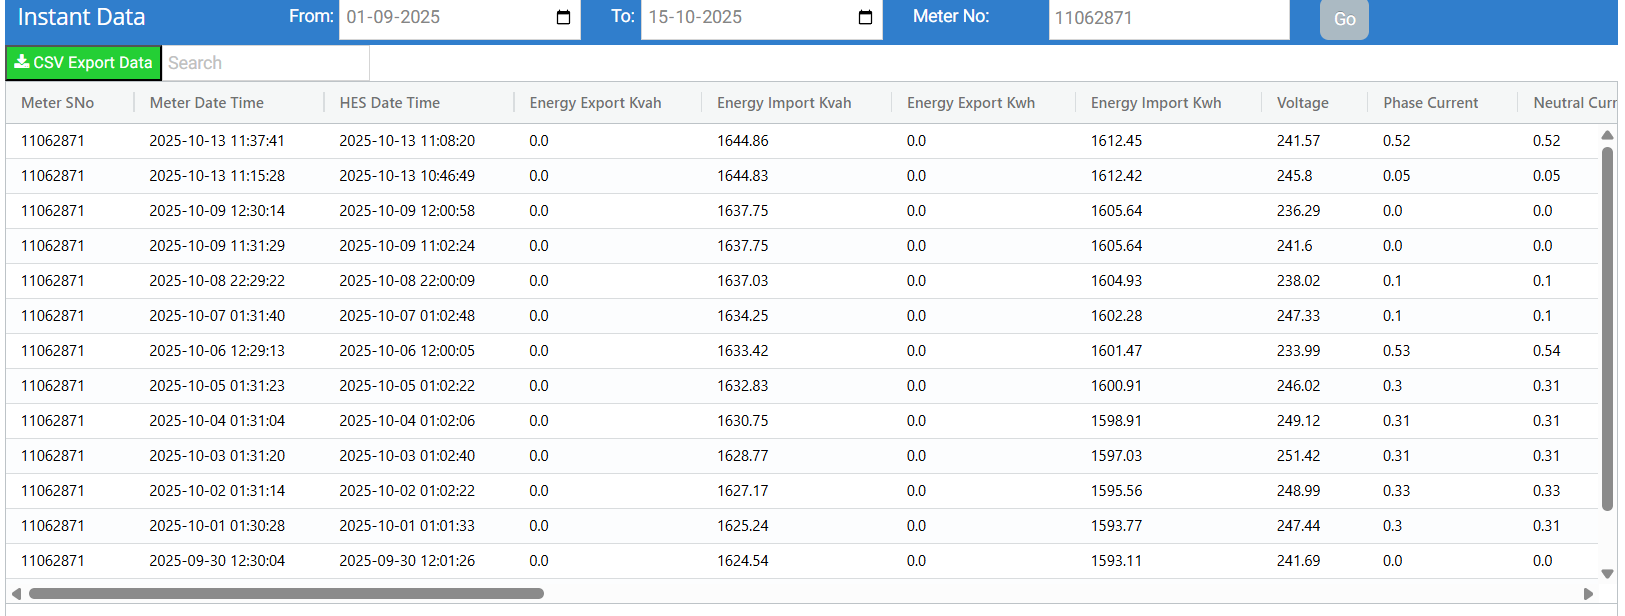Open the From date calendar picker icon

(x=563, y=18)
